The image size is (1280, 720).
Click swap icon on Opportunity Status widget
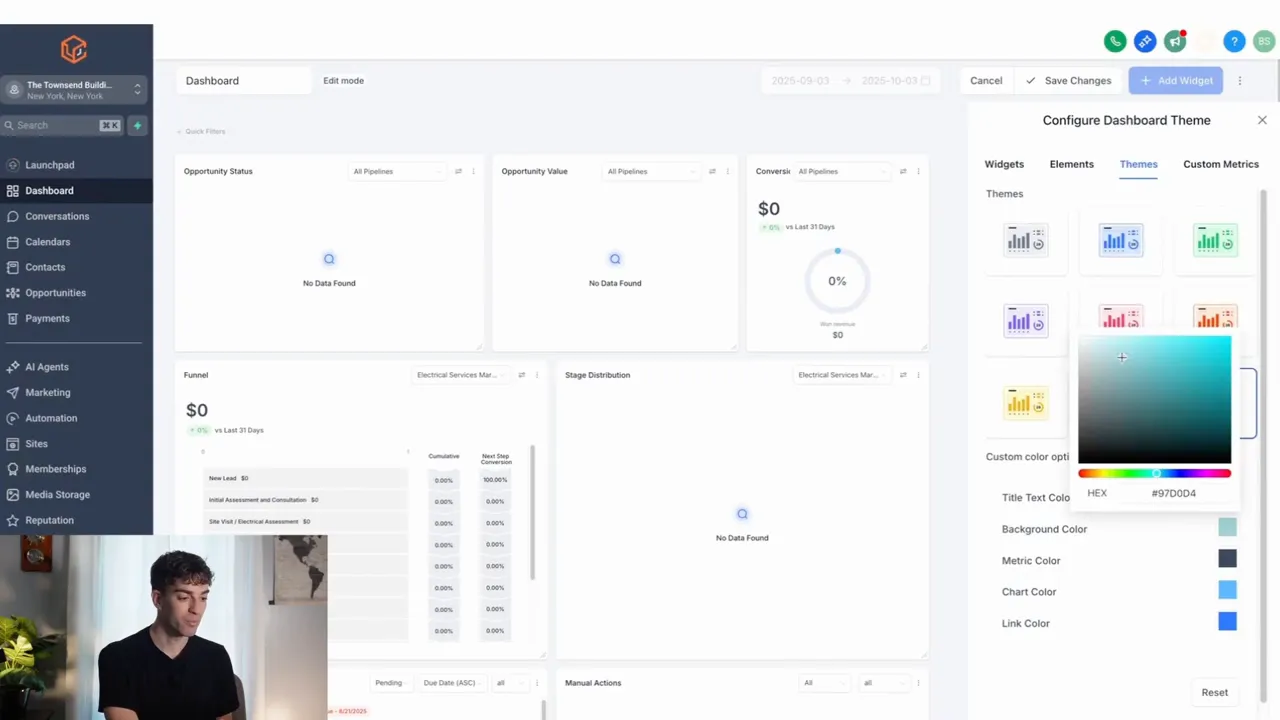[458, 171]
